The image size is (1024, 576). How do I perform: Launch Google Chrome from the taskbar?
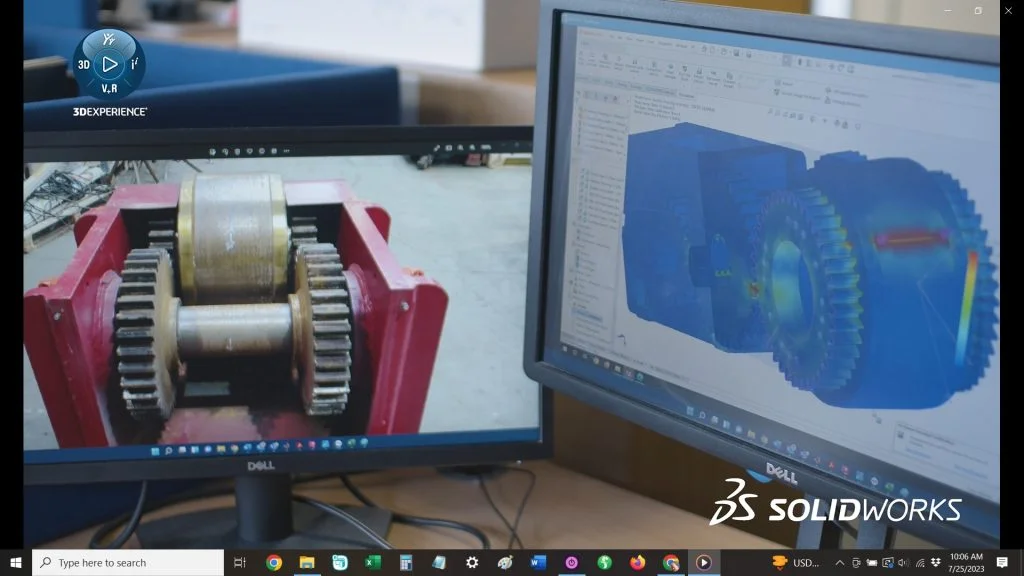272,562
